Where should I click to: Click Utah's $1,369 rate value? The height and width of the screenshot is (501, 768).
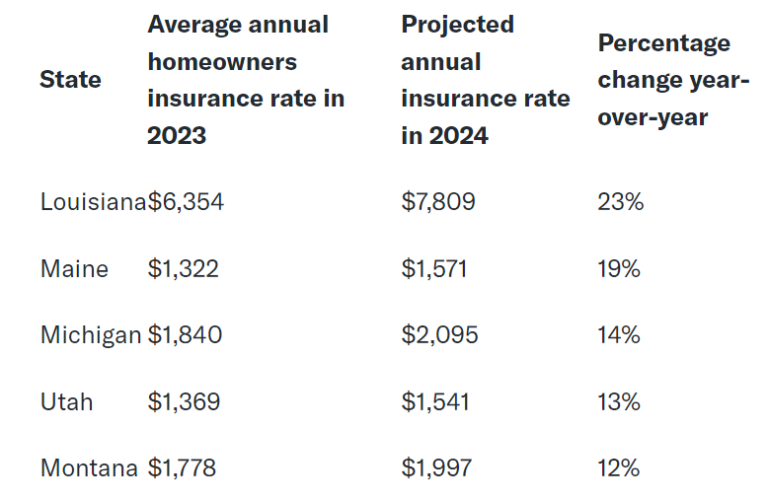184,402
